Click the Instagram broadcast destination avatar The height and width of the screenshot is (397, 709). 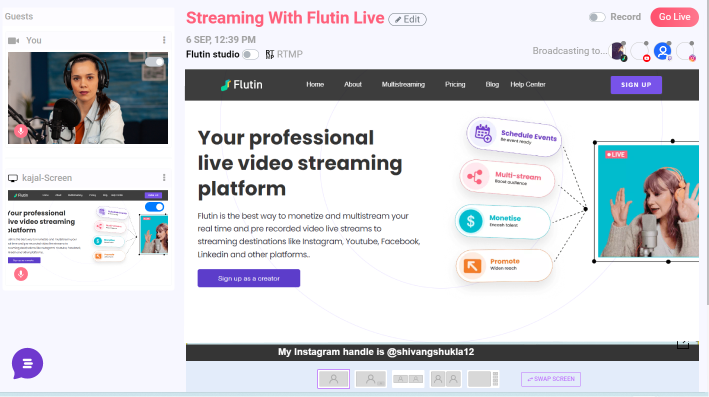[x=685, y=51]
